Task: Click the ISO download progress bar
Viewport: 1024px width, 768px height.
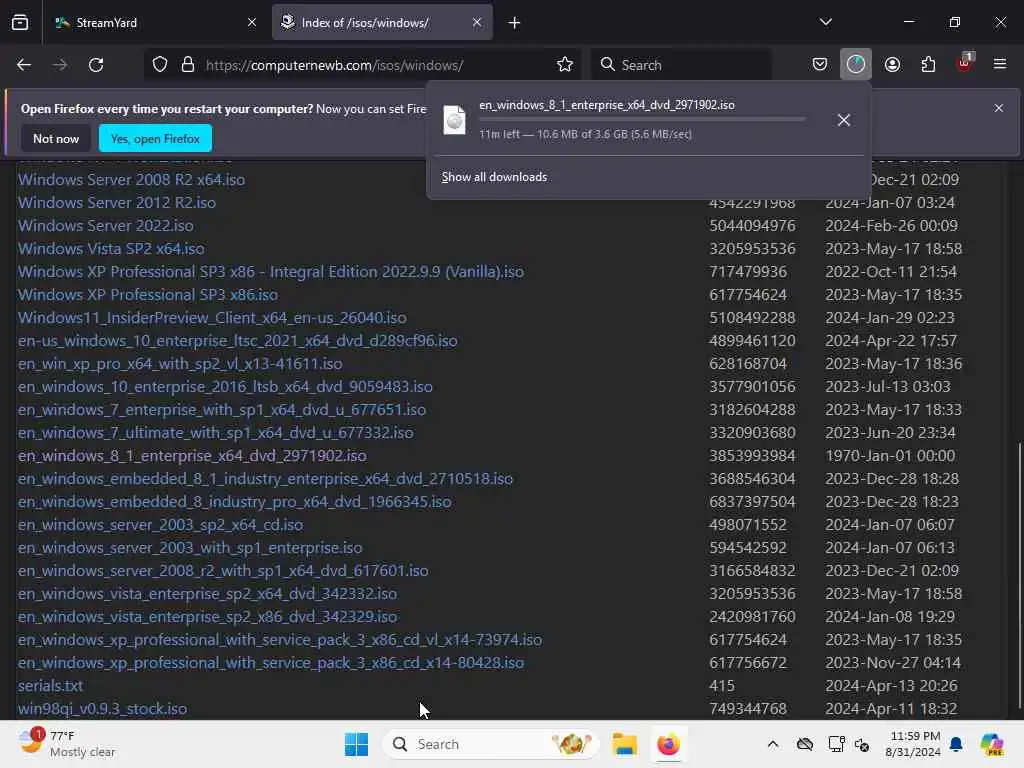Action: coord(642,120)
